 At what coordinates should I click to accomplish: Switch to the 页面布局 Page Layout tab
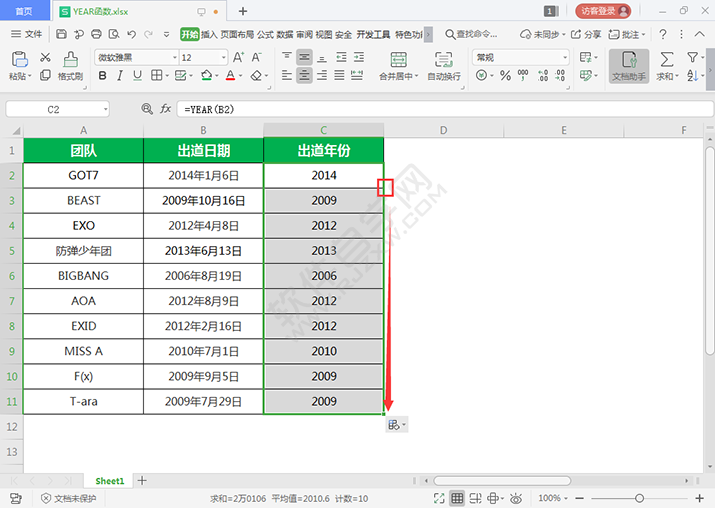click(237, 35)
